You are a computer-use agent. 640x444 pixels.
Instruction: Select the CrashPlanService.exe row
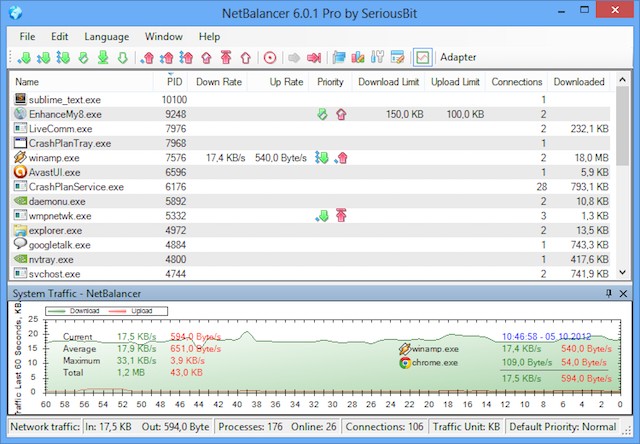coord(76,187)
